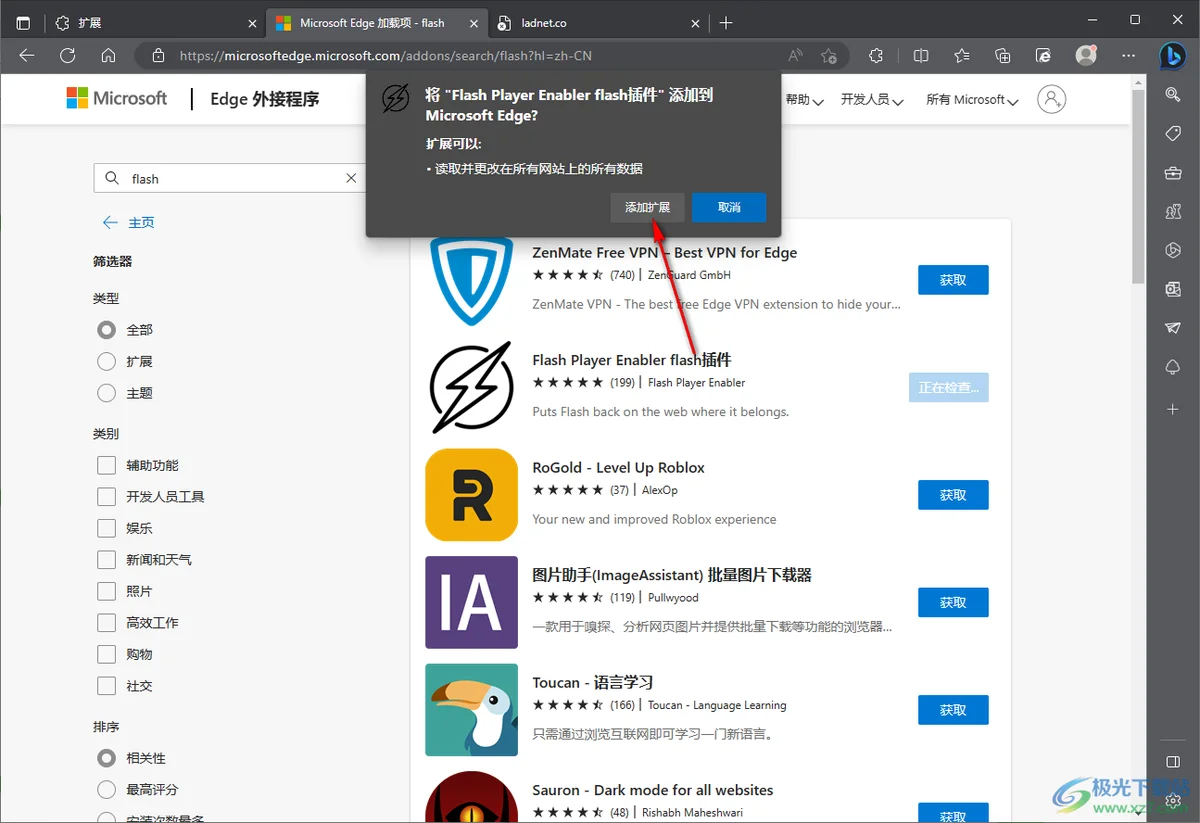
Task: Get the Toucan 语言学习 extension
Action: tap(953, 710)
